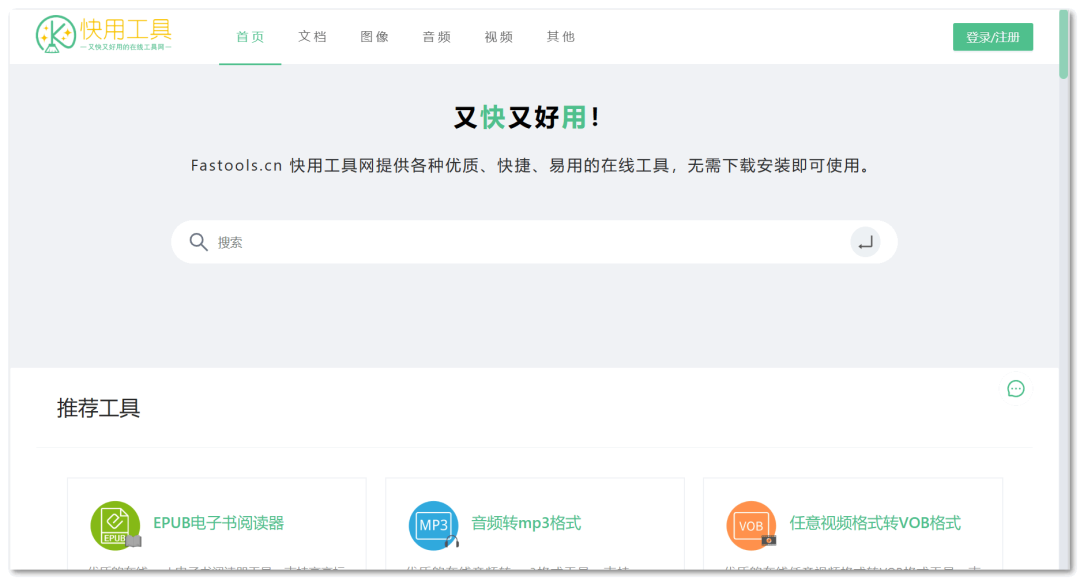The image size is (1080, 580).
Task: Click the orange VOB converter icon
Action: tap(750, 524)
